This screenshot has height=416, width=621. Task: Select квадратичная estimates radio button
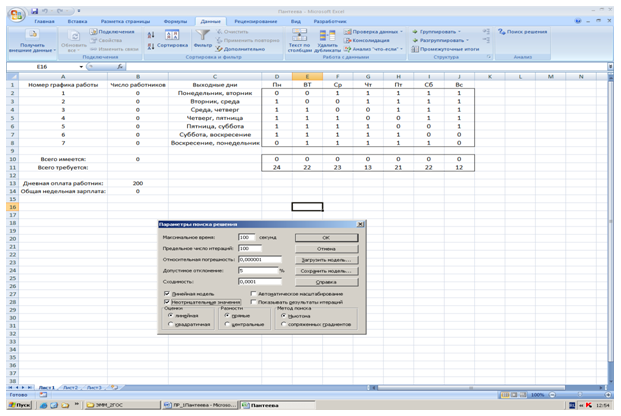click(171, 324)
